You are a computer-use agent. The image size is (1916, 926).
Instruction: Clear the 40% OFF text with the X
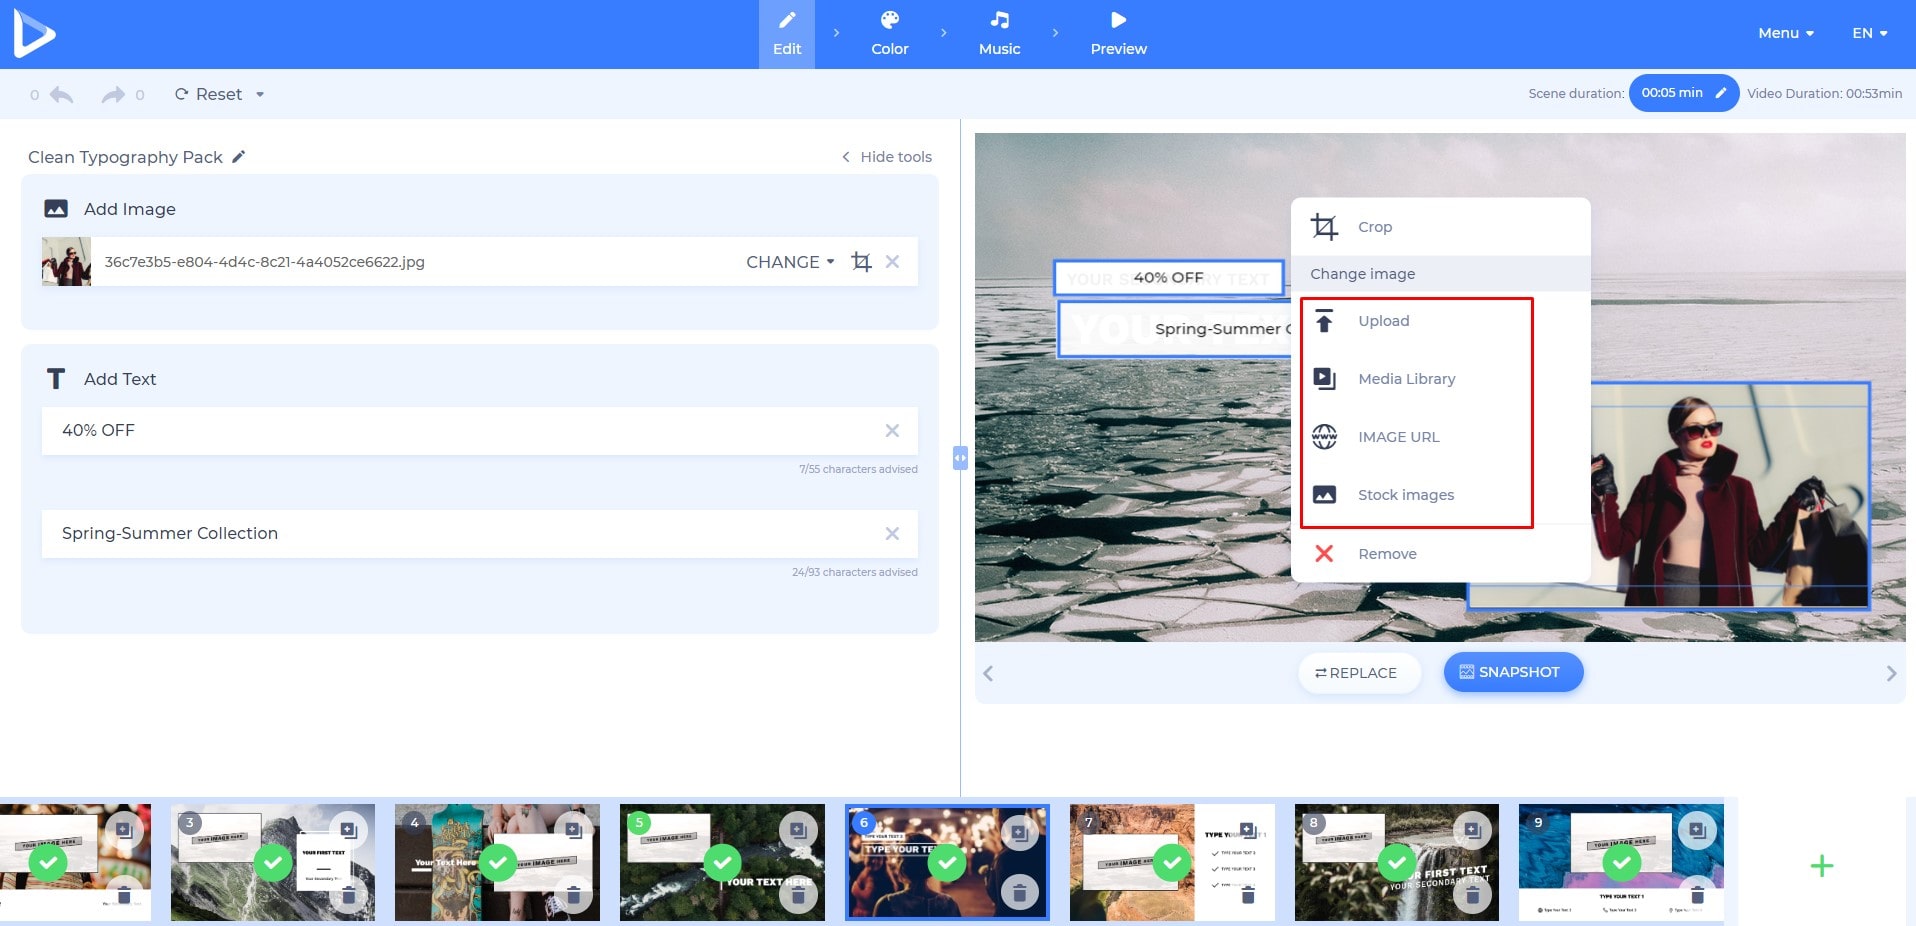891,430
